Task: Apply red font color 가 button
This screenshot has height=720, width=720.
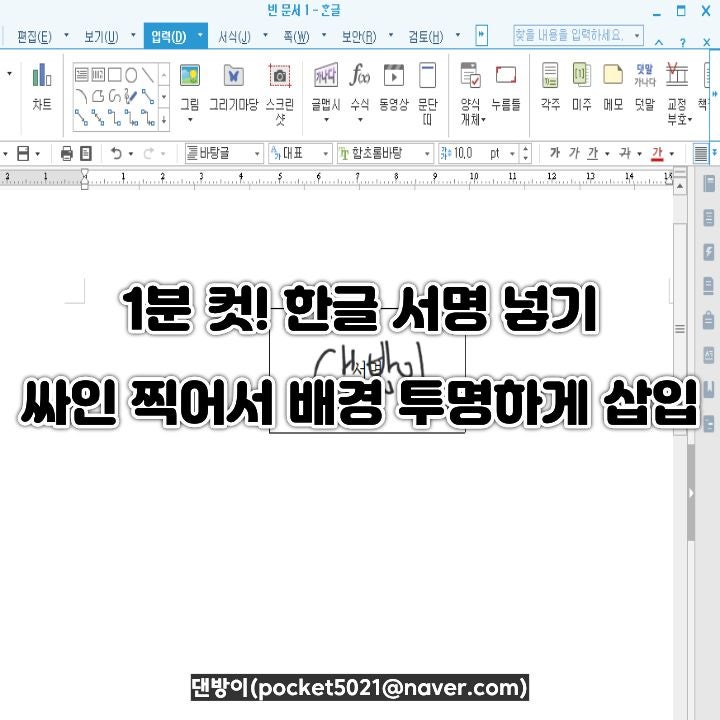Action: coord(658,153)
